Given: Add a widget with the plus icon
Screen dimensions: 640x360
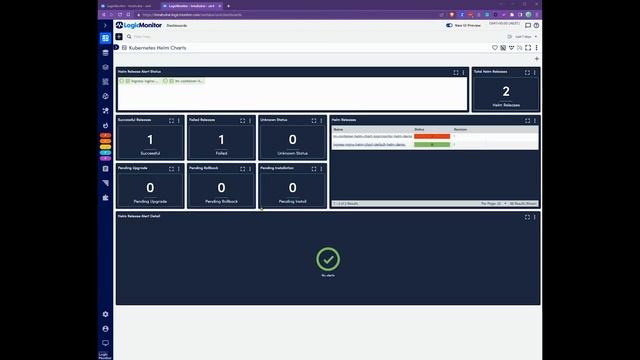Looking at the screenshot, I should coord(537,59).
